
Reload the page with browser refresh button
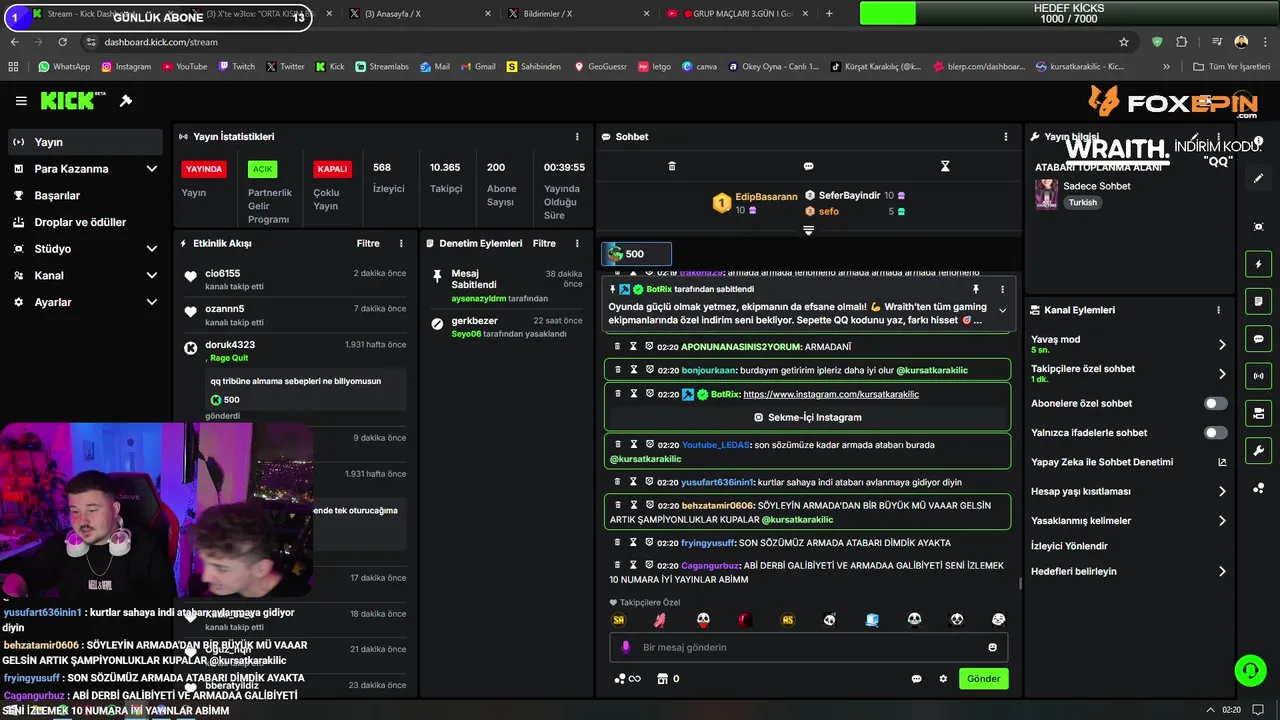coord(62,42)
